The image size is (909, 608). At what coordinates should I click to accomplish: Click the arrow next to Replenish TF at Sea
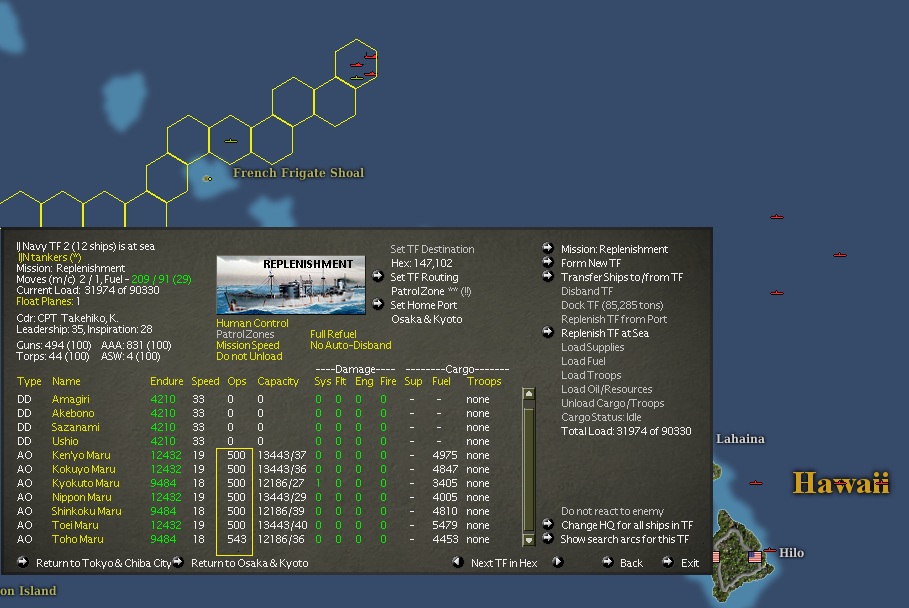pos(547,332)
